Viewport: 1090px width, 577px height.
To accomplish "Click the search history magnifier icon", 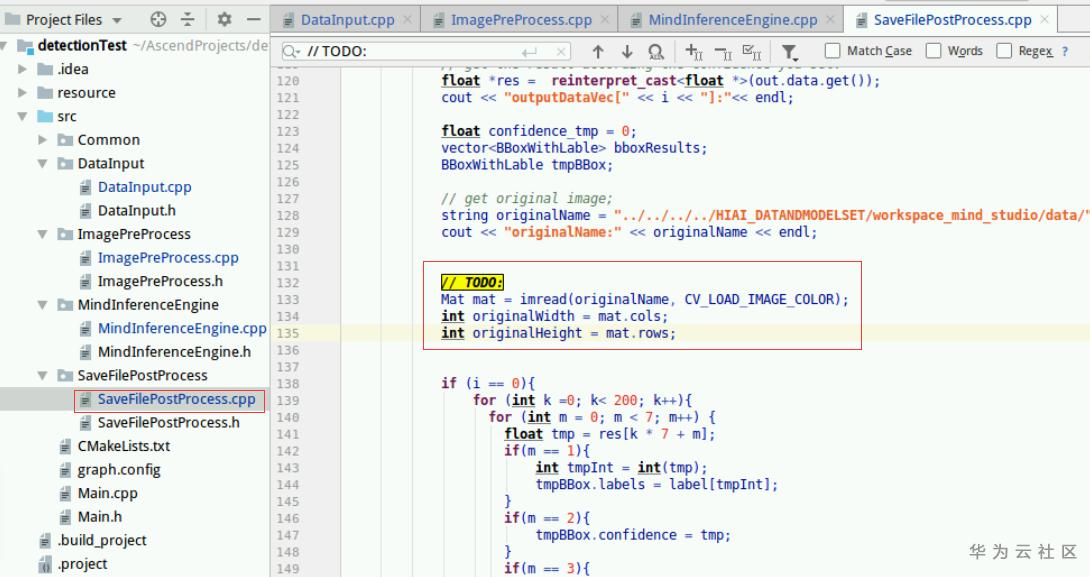I will (x=291, y=51).
